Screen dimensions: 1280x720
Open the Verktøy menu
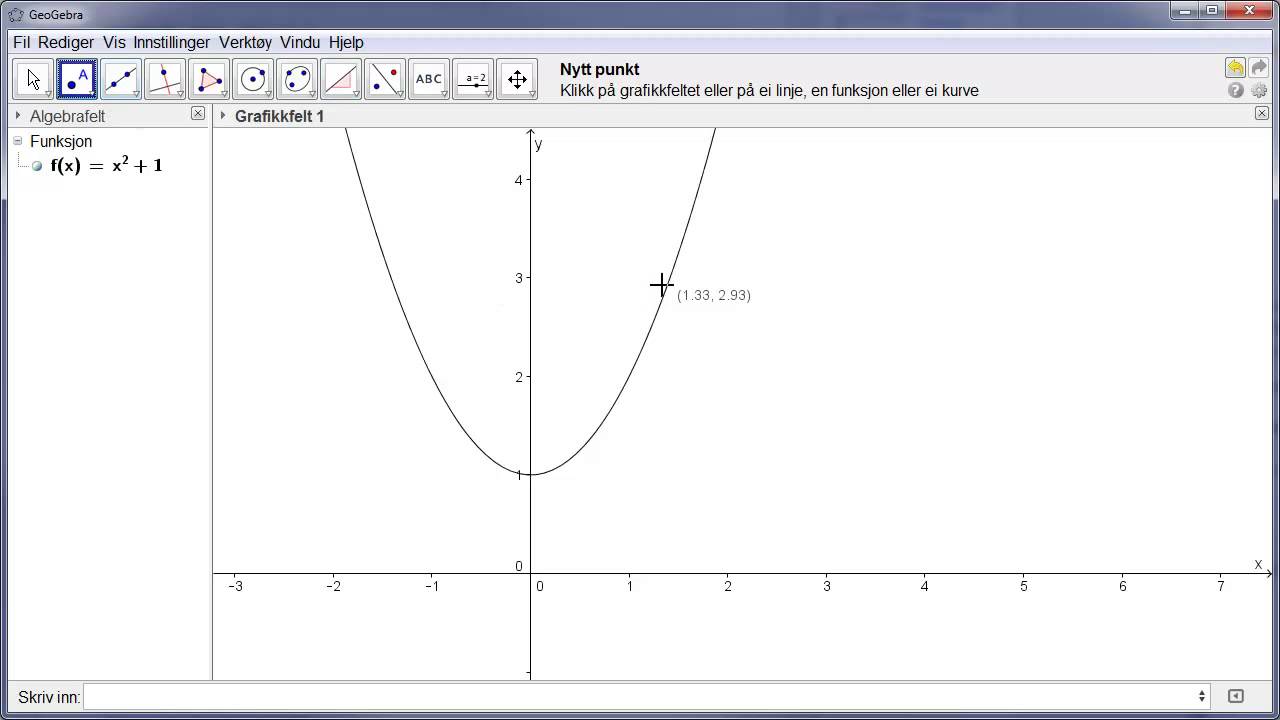[x=245, y=42]
